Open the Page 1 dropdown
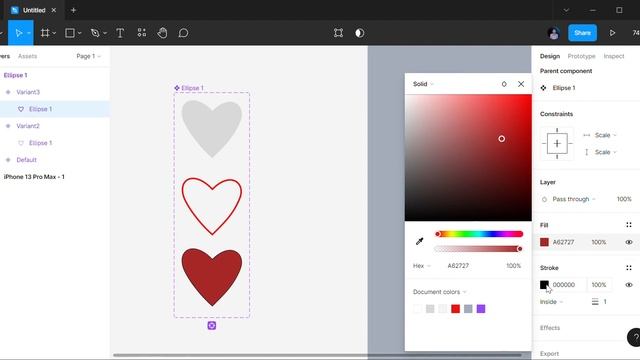The width and height of the screenshot is (640, 360). pos(88,56)
